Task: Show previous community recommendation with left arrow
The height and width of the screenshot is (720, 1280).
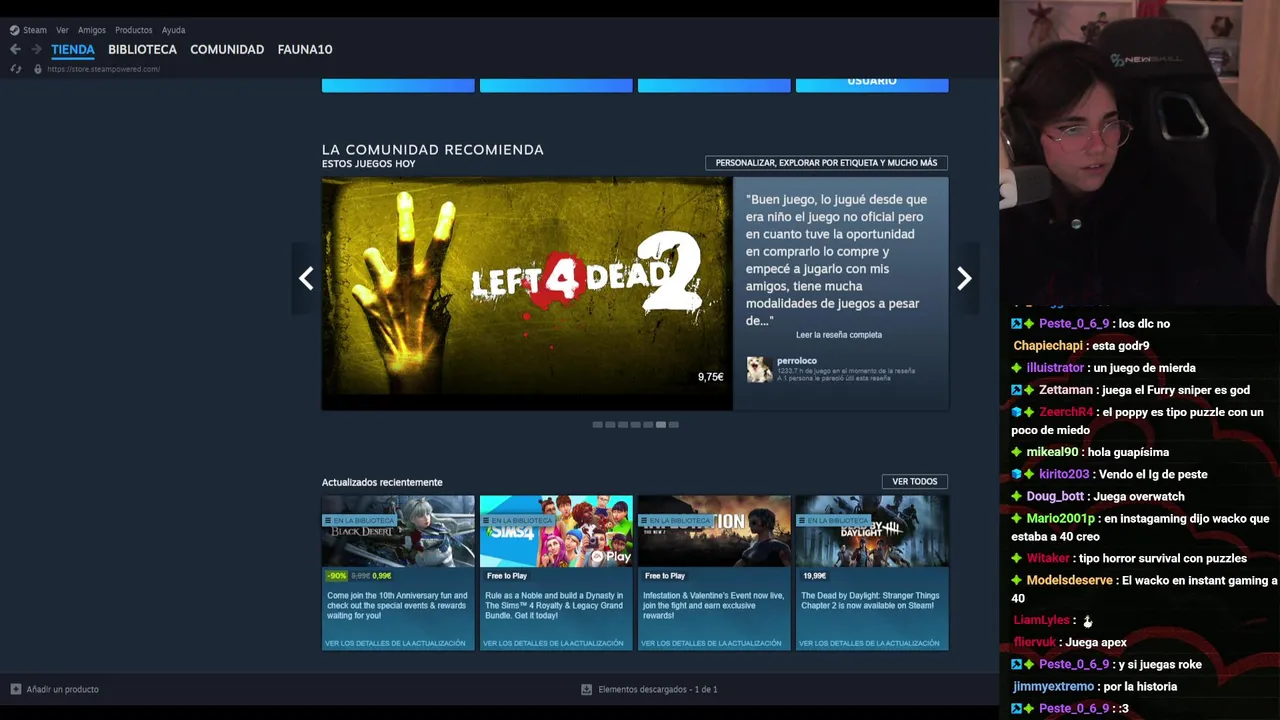Action: (x=306, y=278)
